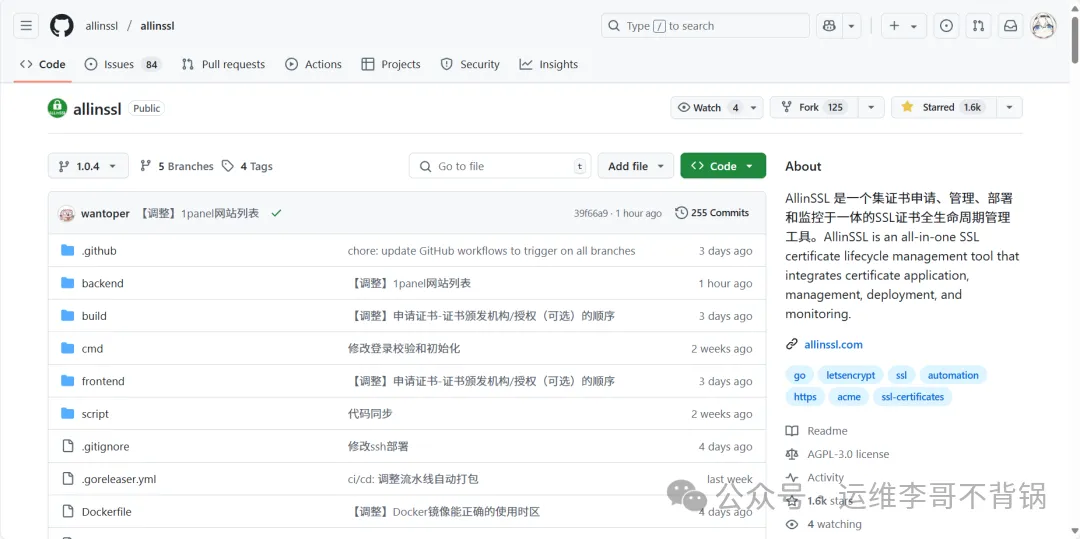Switch to the Insights tab

[x=548, y=64]
